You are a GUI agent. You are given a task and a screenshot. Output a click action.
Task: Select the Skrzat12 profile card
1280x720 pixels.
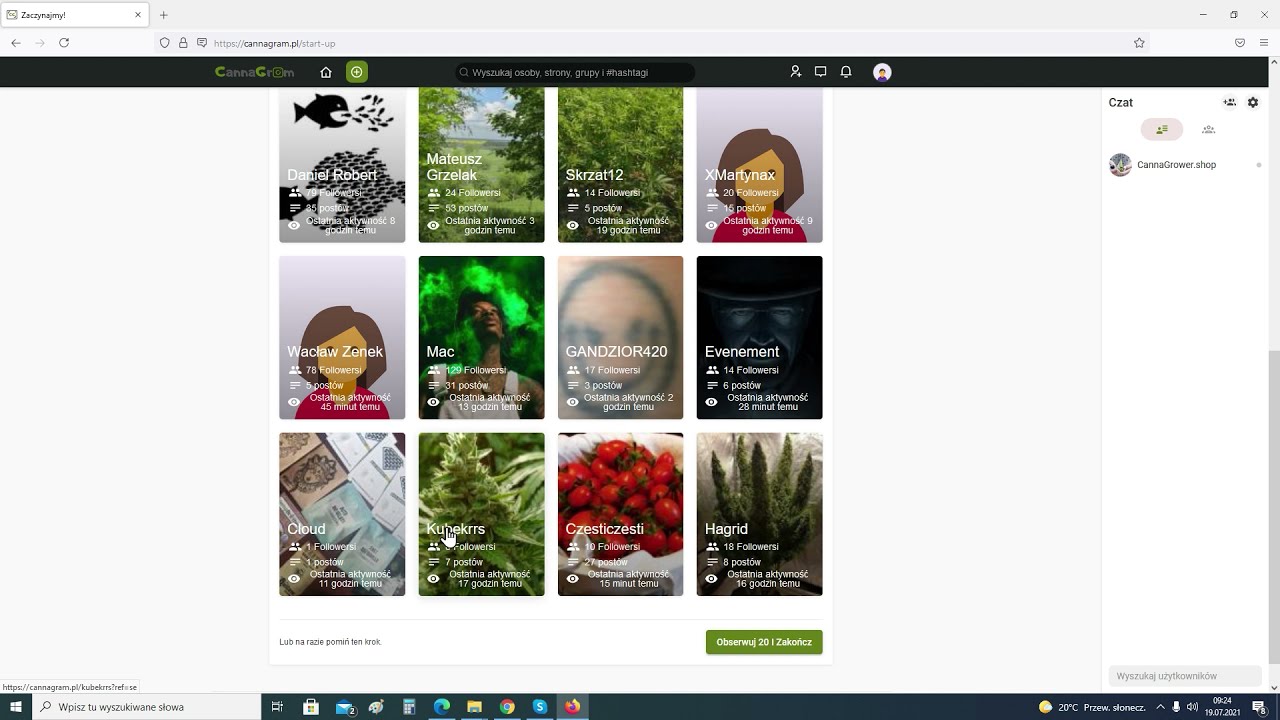[x=620, y=164]
